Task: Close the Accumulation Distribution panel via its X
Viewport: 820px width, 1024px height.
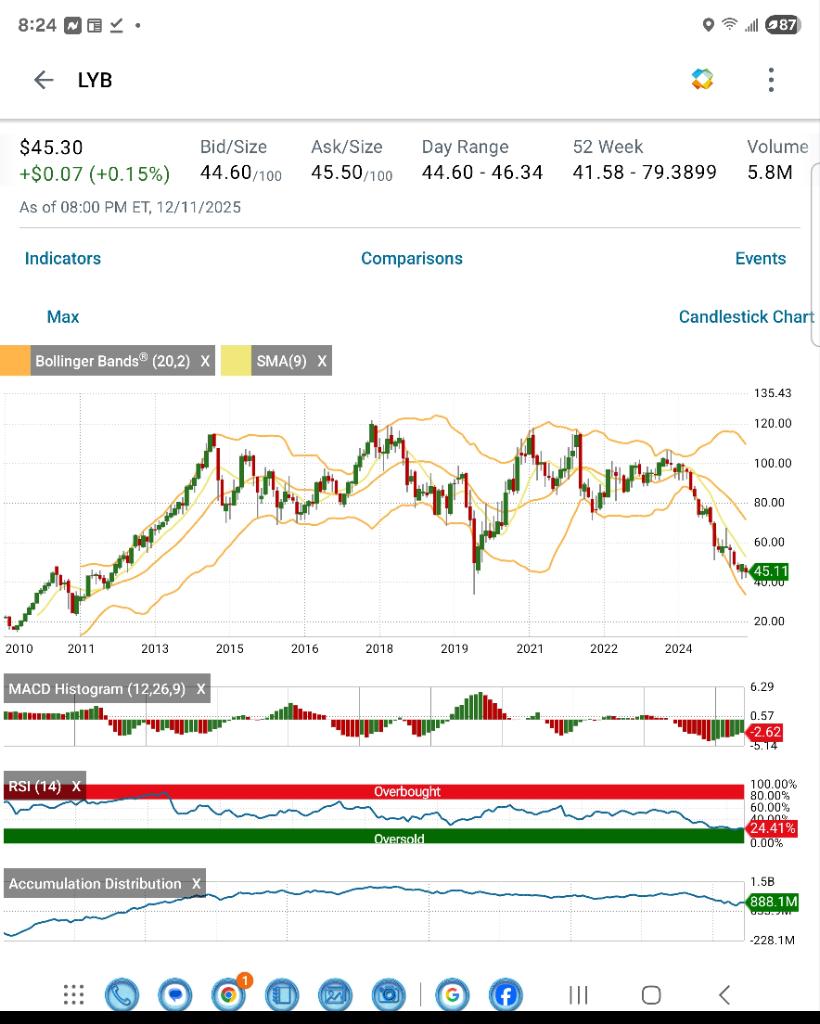Action: tap(196, 884)
